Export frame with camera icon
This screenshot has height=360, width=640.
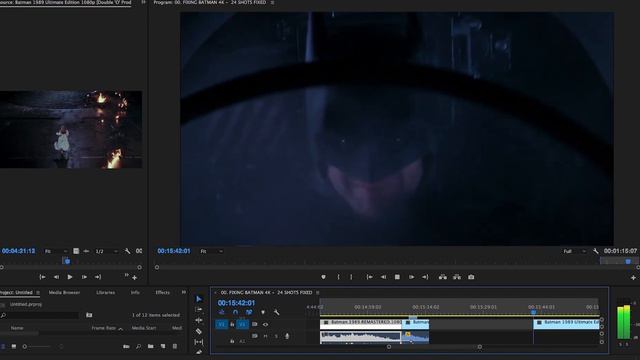click(471, 277)
